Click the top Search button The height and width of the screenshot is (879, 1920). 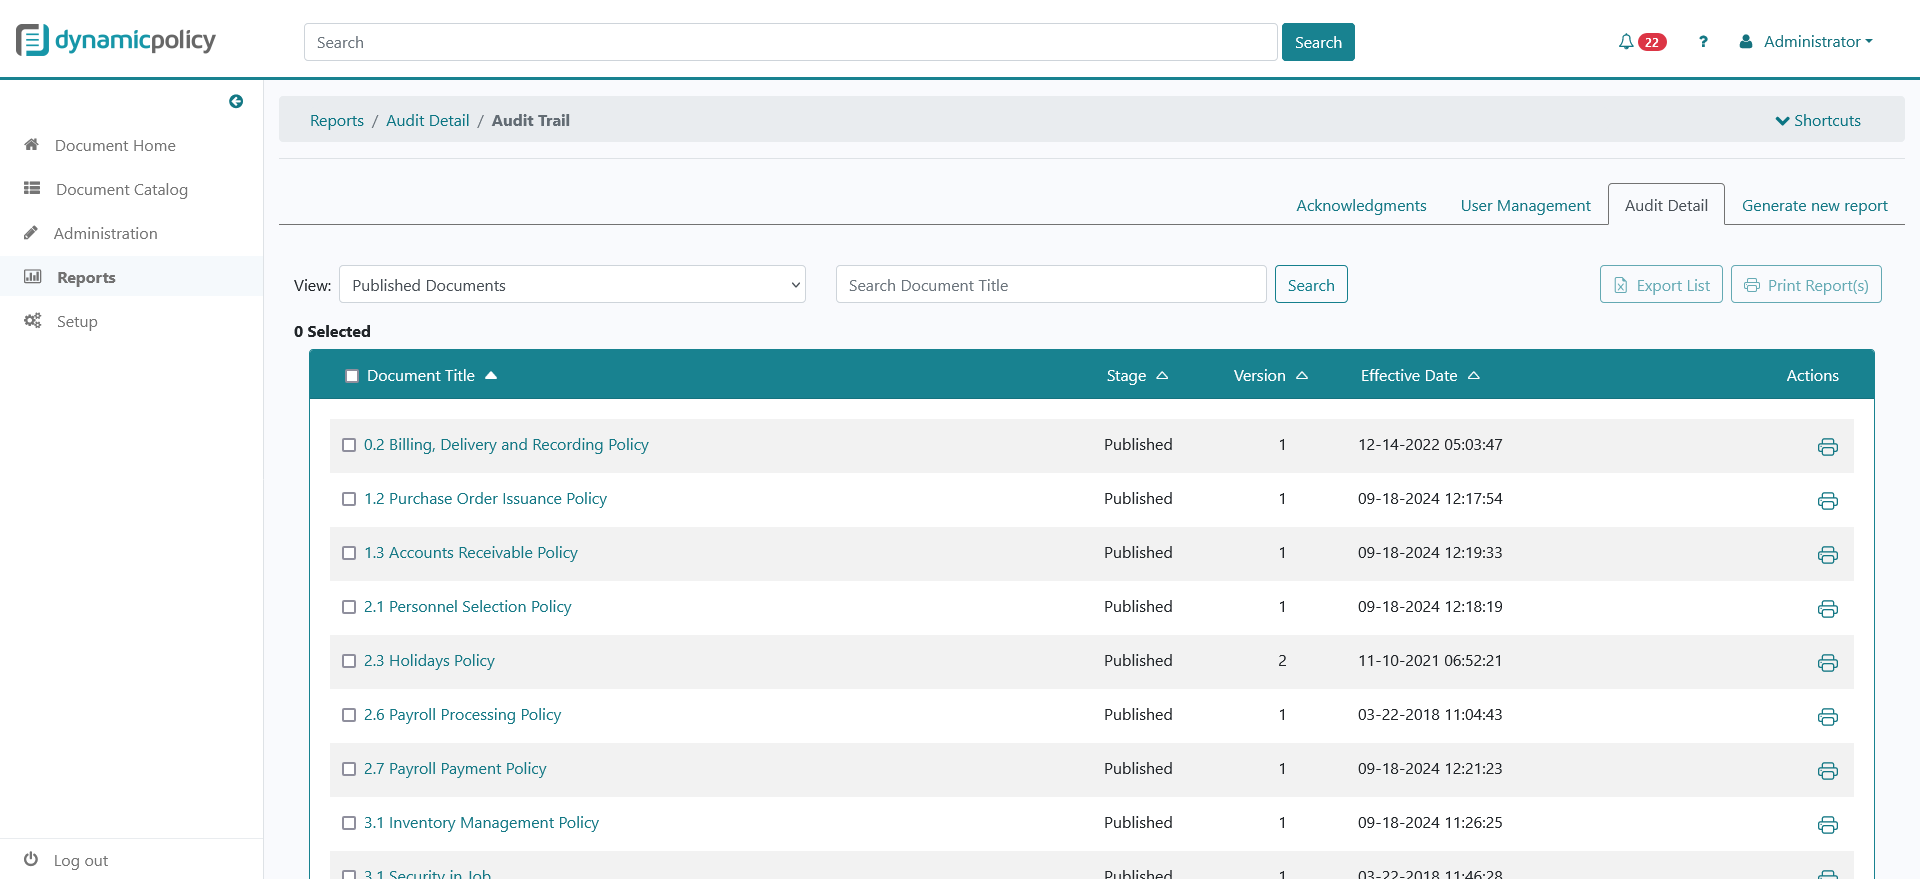(x=1318, y=42)
